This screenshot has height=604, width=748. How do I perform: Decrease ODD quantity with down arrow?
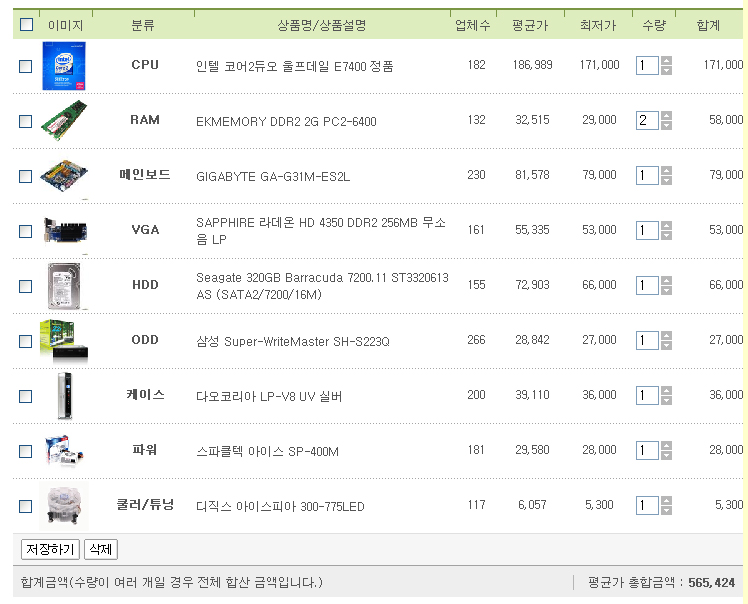[666, 345]
